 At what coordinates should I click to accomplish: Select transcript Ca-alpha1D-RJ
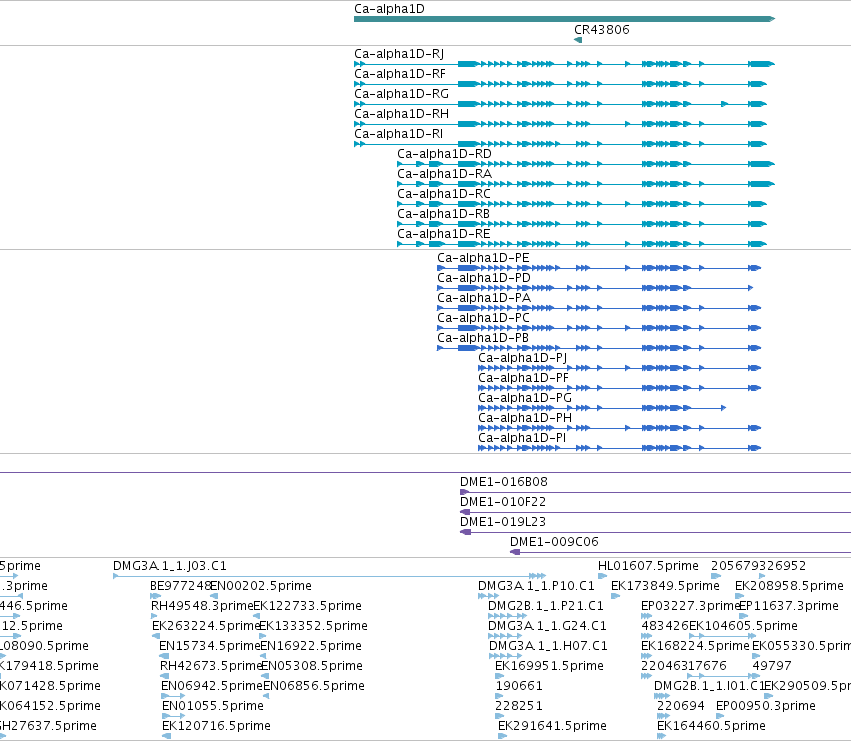(564, 64)
